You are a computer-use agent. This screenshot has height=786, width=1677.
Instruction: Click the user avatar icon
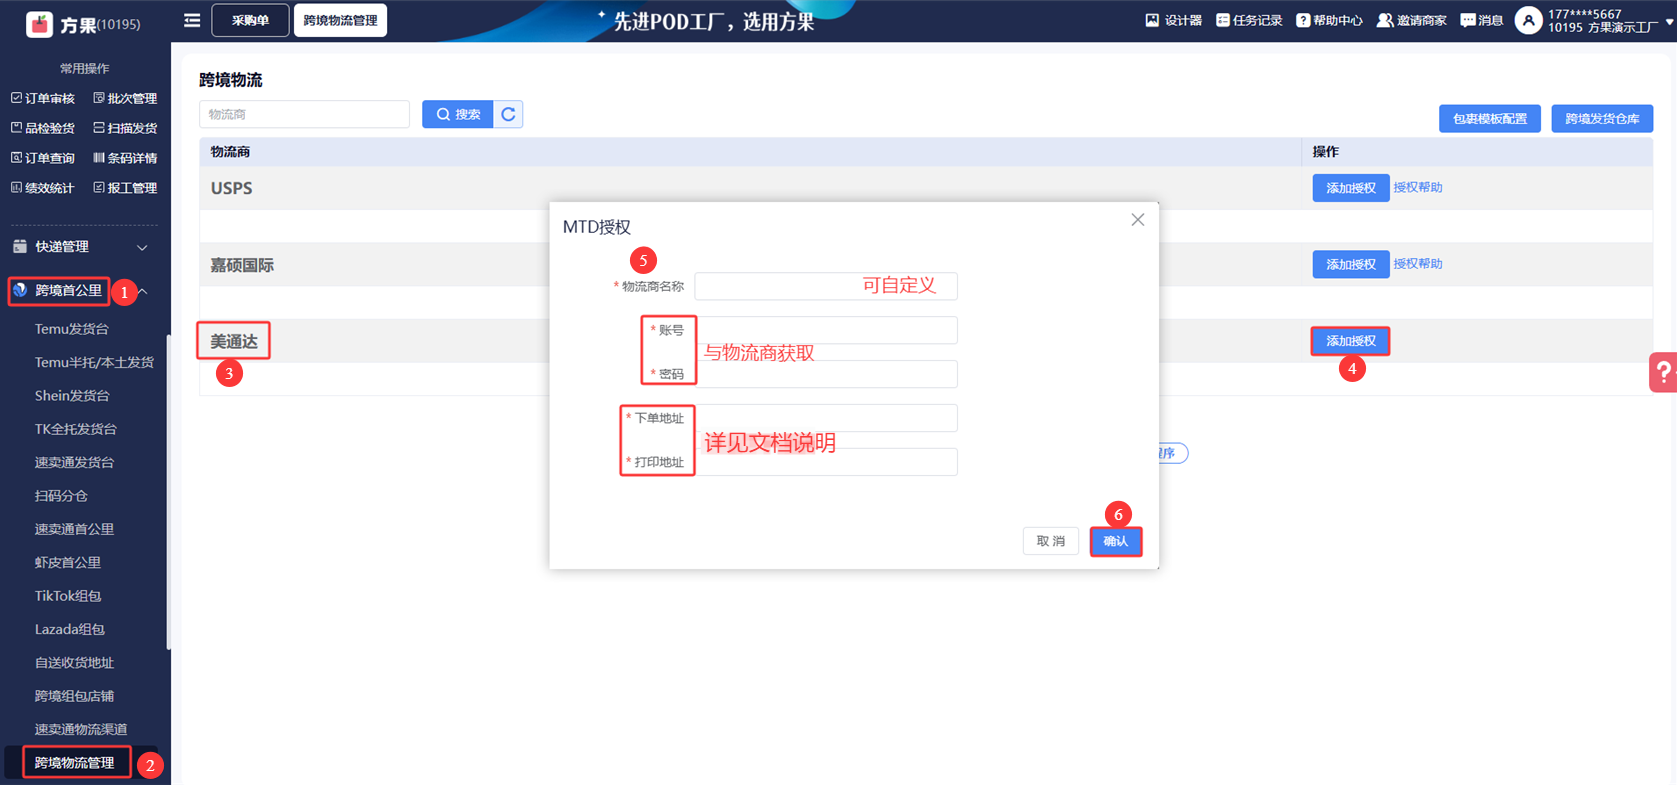coord(1528,20)
